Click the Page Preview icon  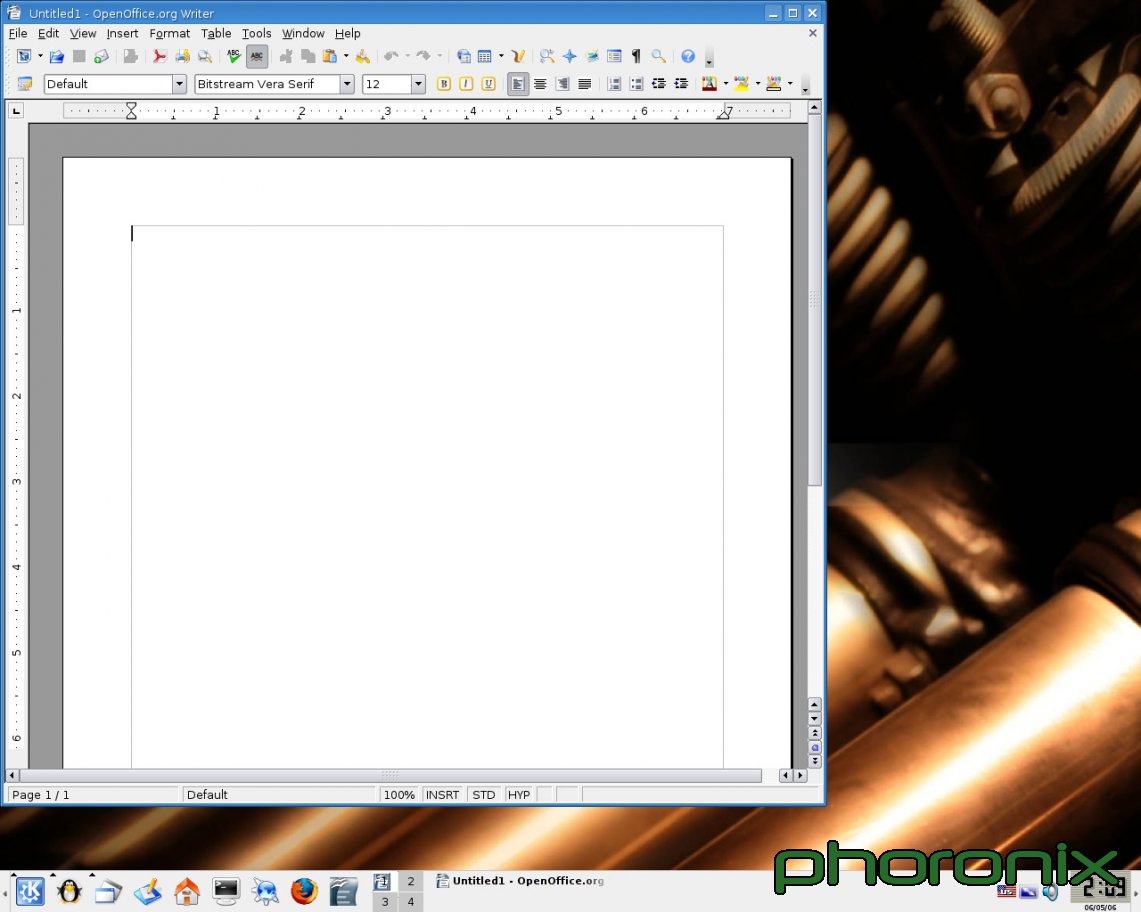point(204,57)
